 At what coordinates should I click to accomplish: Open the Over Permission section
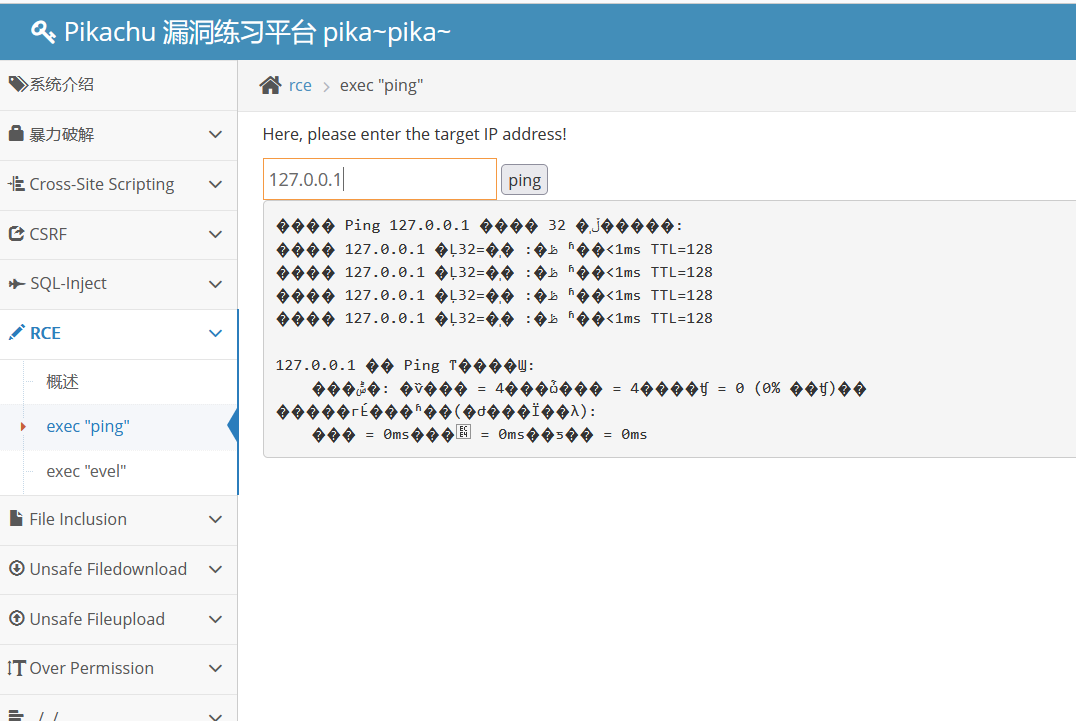pos(119,669)
